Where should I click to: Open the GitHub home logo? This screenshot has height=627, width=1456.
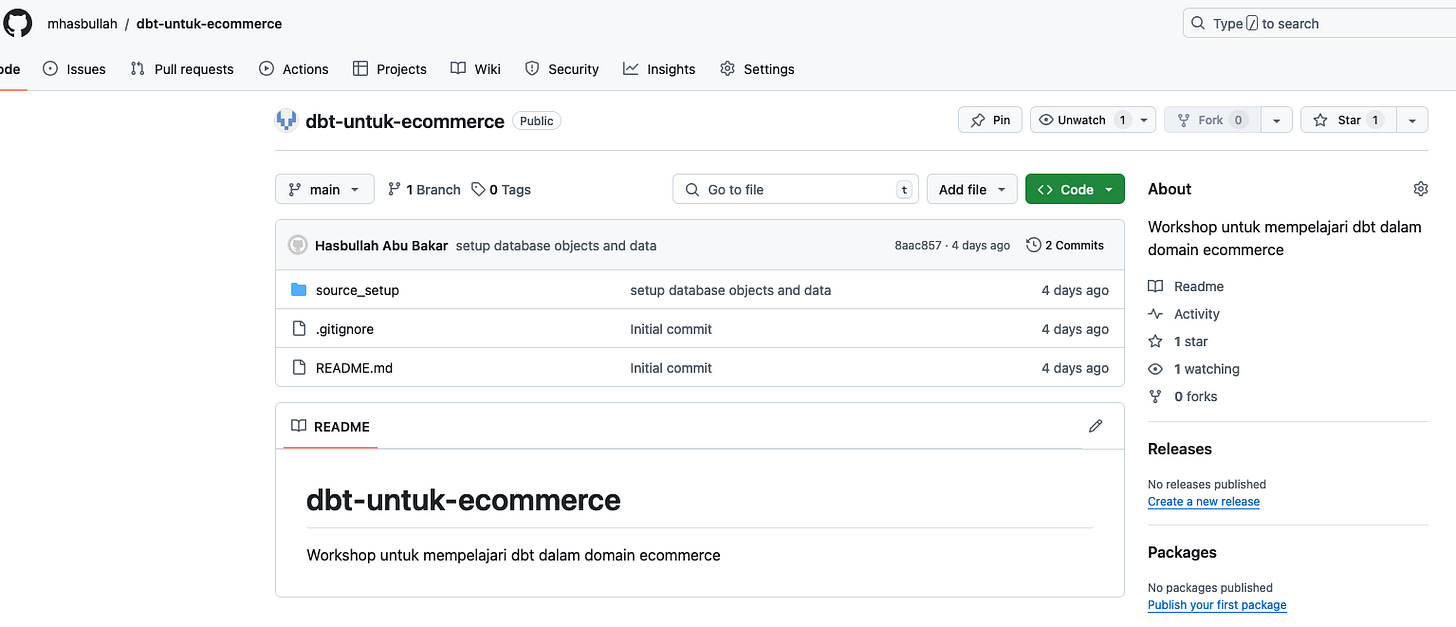18,23
